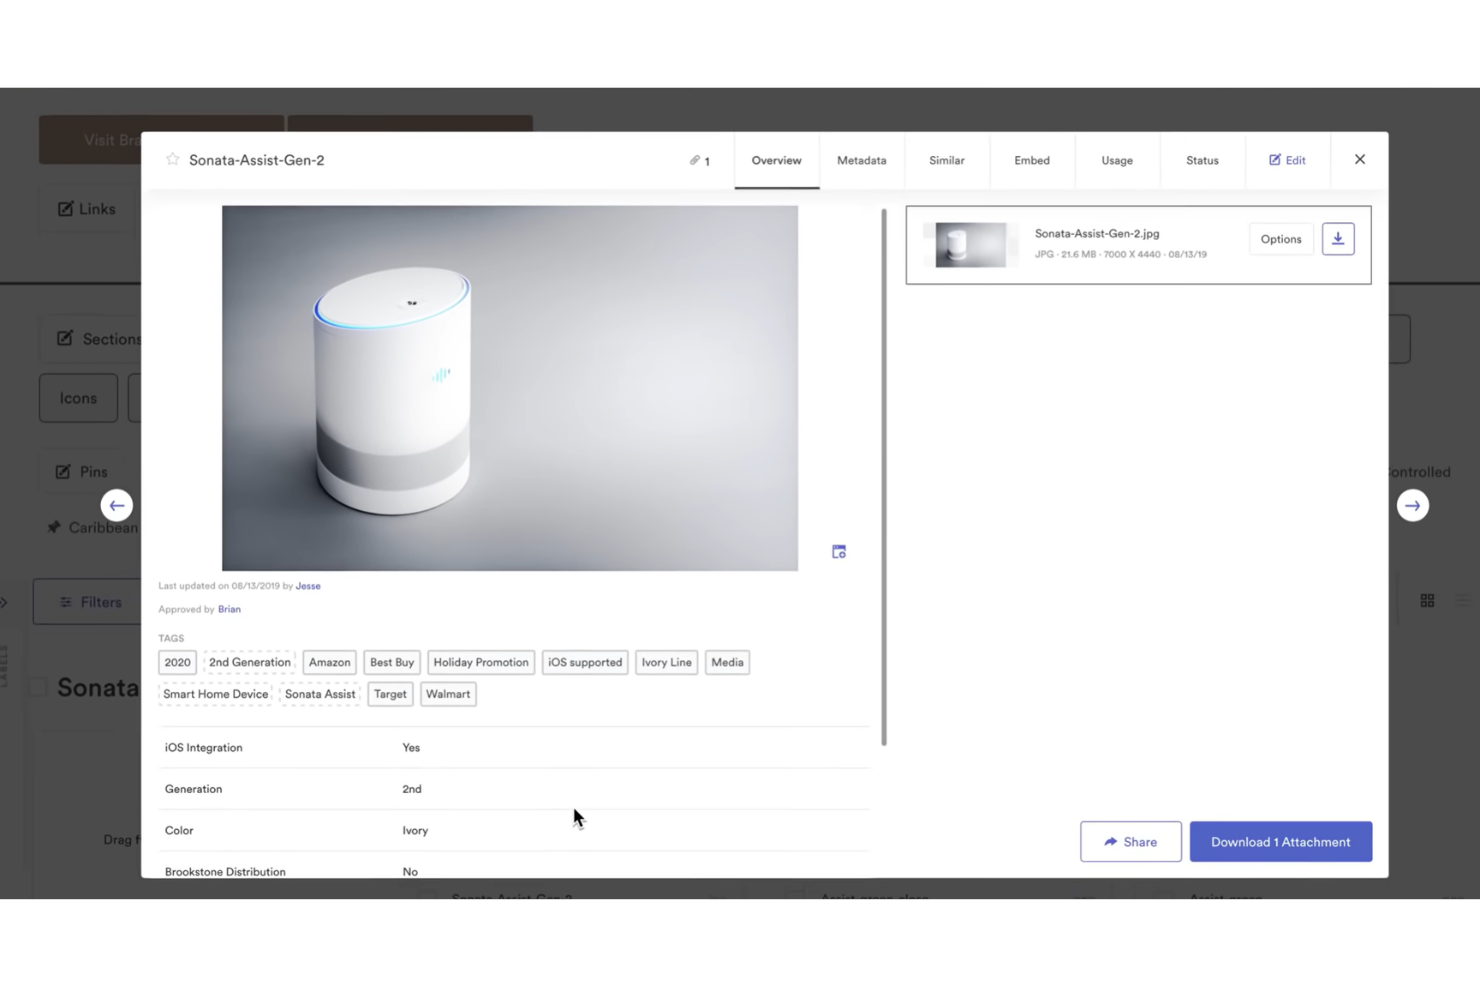1480x987 pixels.
Task: Click the Share button
Action: click(x=1131, y=841)
